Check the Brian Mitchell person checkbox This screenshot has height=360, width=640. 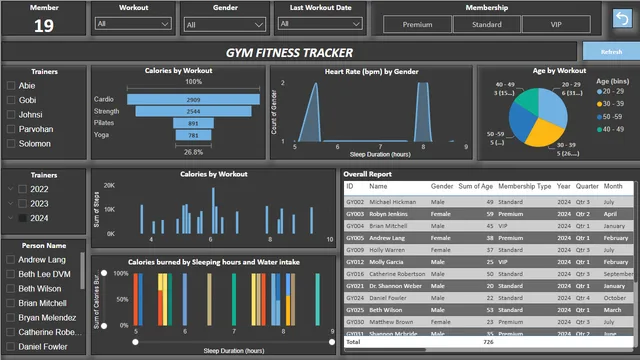(11, 303)
